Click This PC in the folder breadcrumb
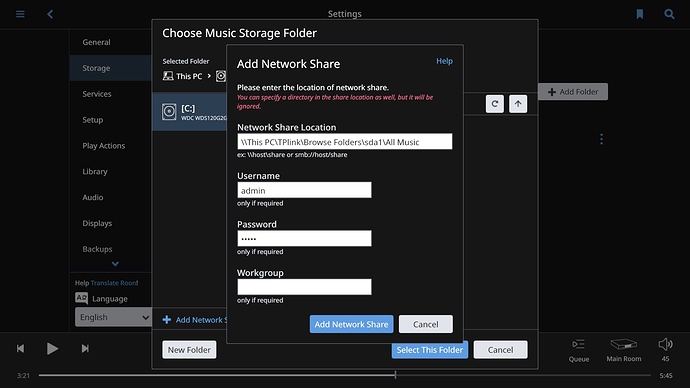Screen dimensions: 690x388 point(189,76)
